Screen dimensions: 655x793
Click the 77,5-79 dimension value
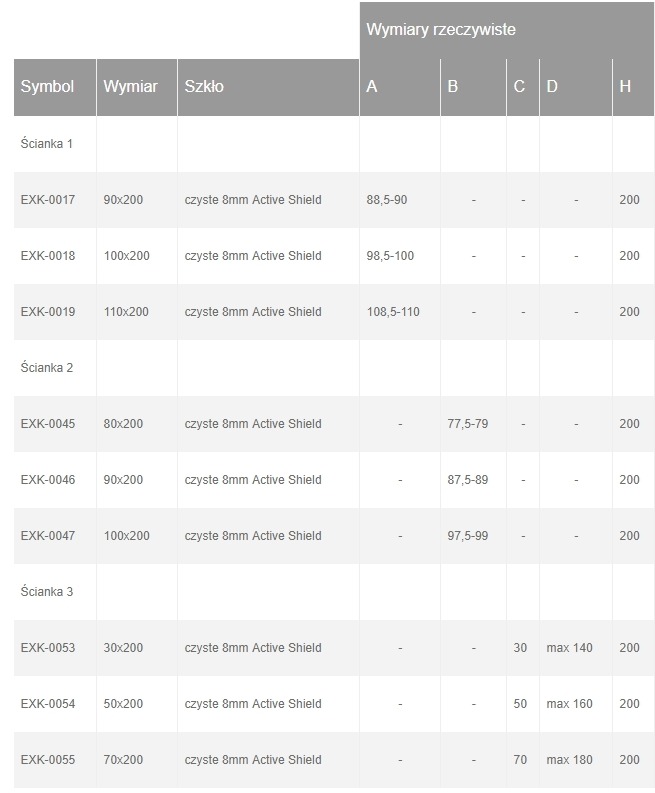[x=468, y=424]
